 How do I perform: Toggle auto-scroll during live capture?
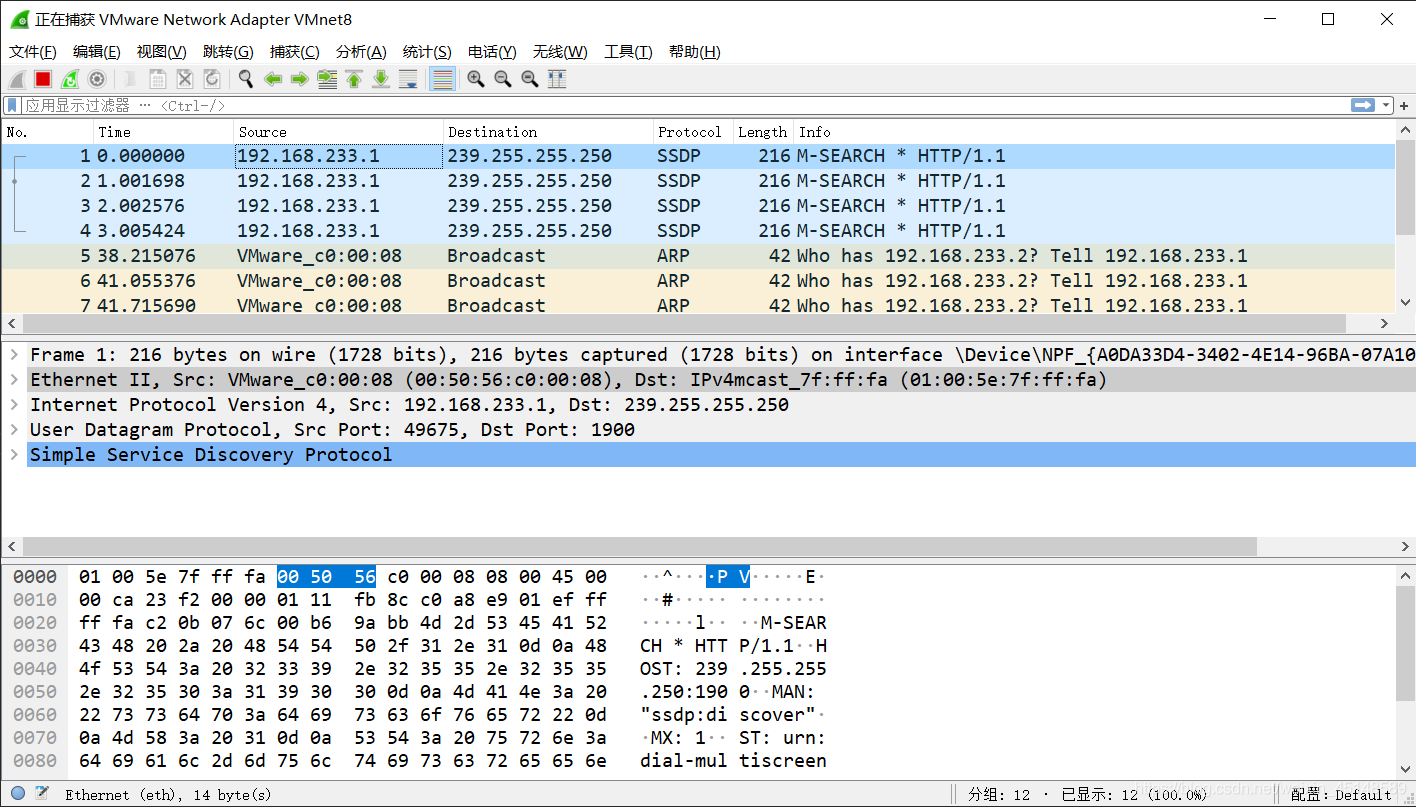click(408, 79)
